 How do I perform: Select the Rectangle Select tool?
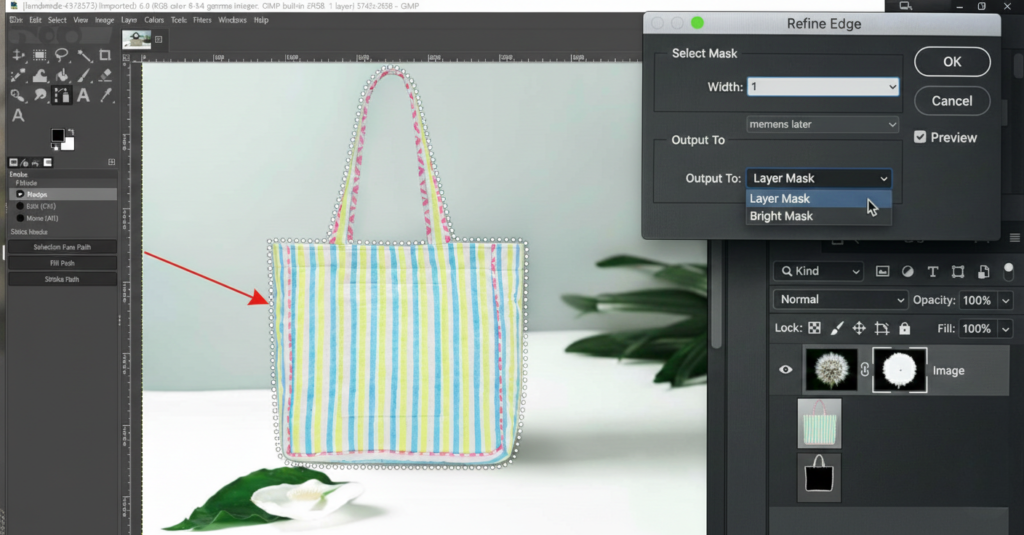40,56
